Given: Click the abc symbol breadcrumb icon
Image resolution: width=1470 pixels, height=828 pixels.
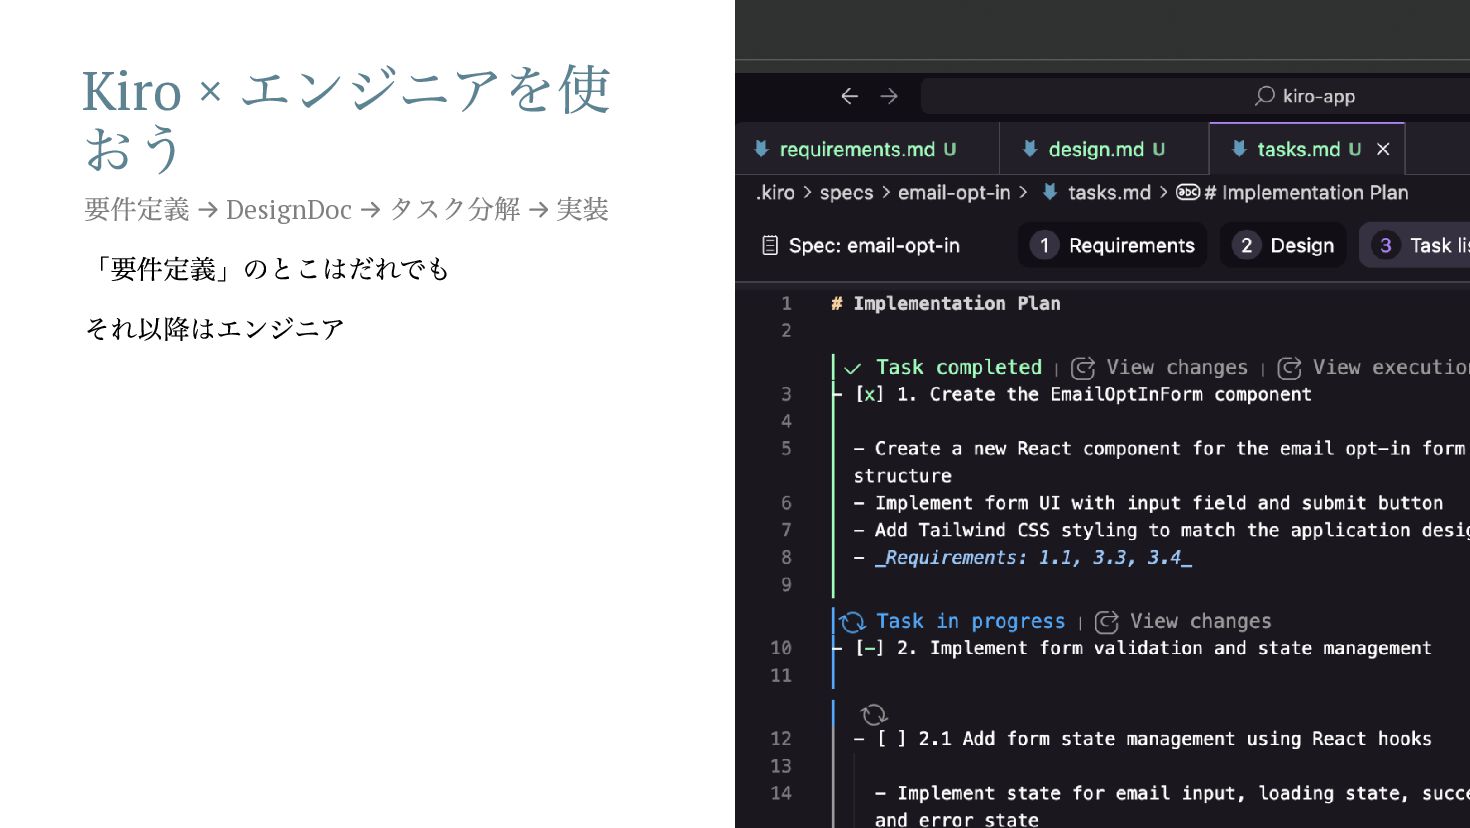Looking at the screenshot, I should [x=1188, y=192].
